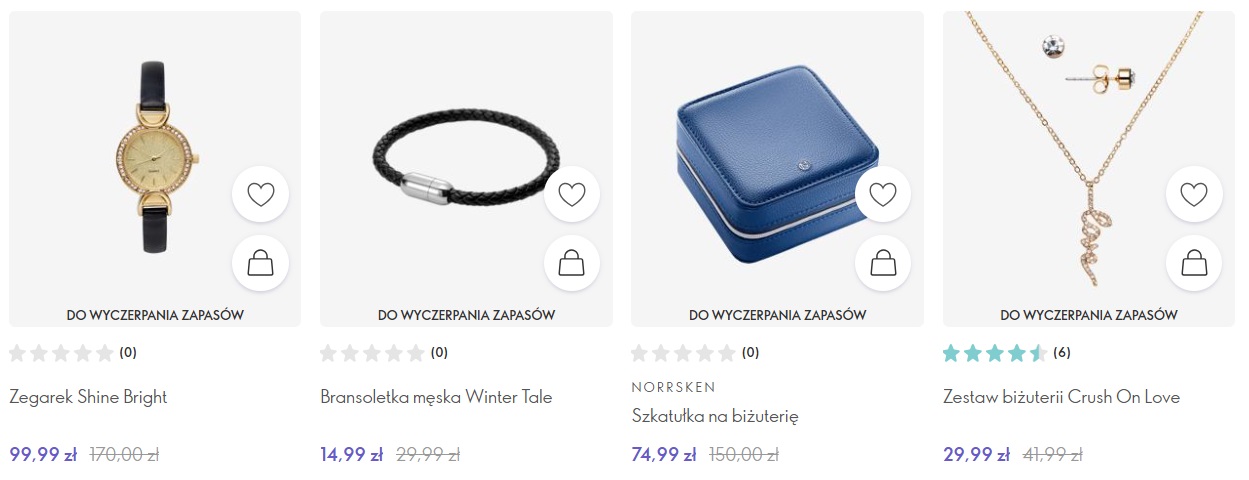The width and height of the screenshot is (1249, 480).
Task: Save Szkatułka na biżuterię with heart icon
Action: pyautogui.click(x=883, y=194)
